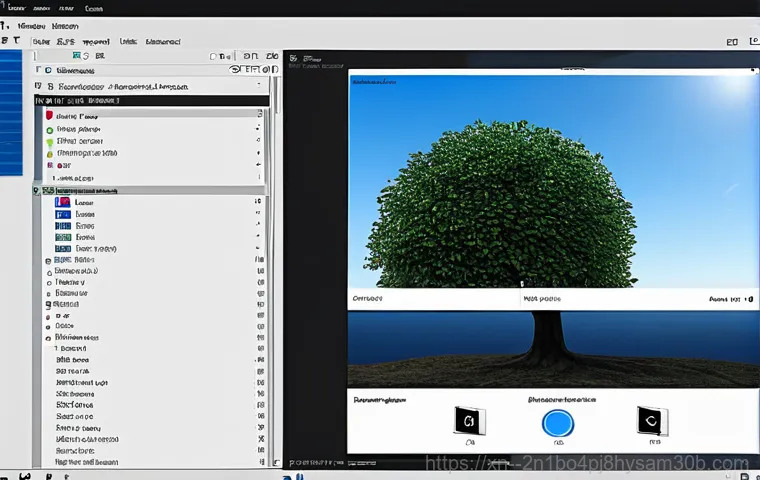The height and width of the screenshot is (480, 760).
Task: Click the blue striped sidebar strip at far left
Action: 11,112
